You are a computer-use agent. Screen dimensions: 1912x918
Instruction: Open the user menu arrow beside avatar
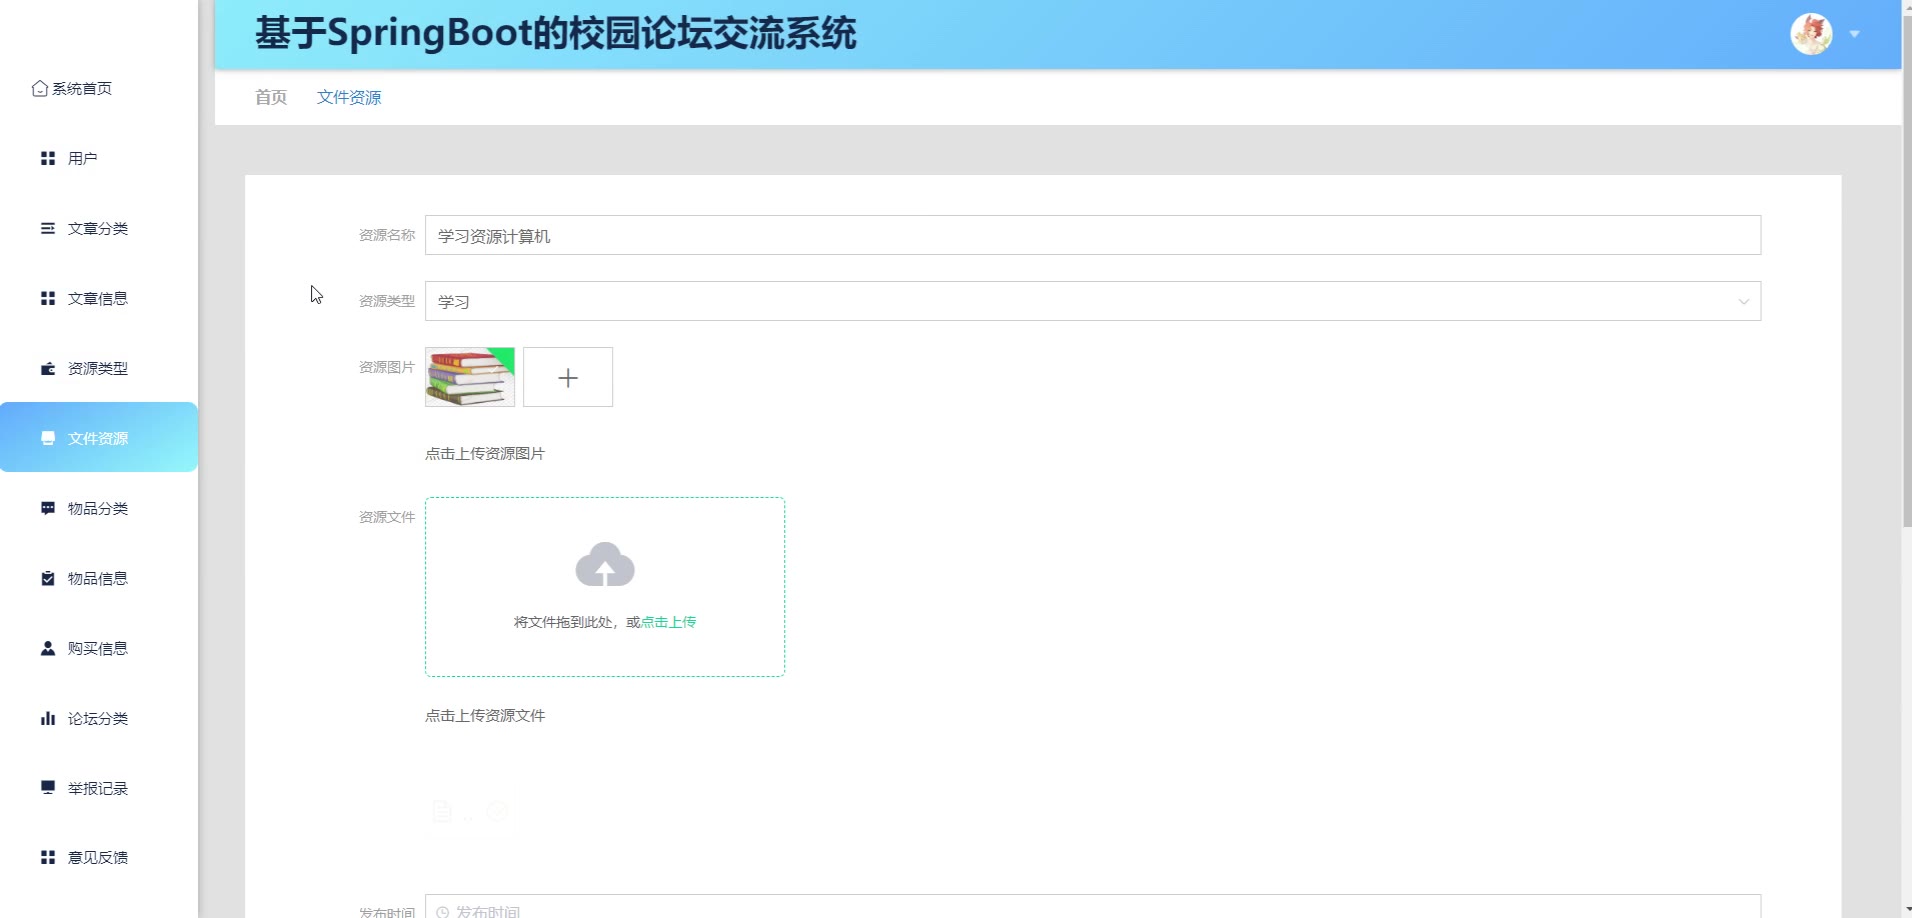point(1855,34)
